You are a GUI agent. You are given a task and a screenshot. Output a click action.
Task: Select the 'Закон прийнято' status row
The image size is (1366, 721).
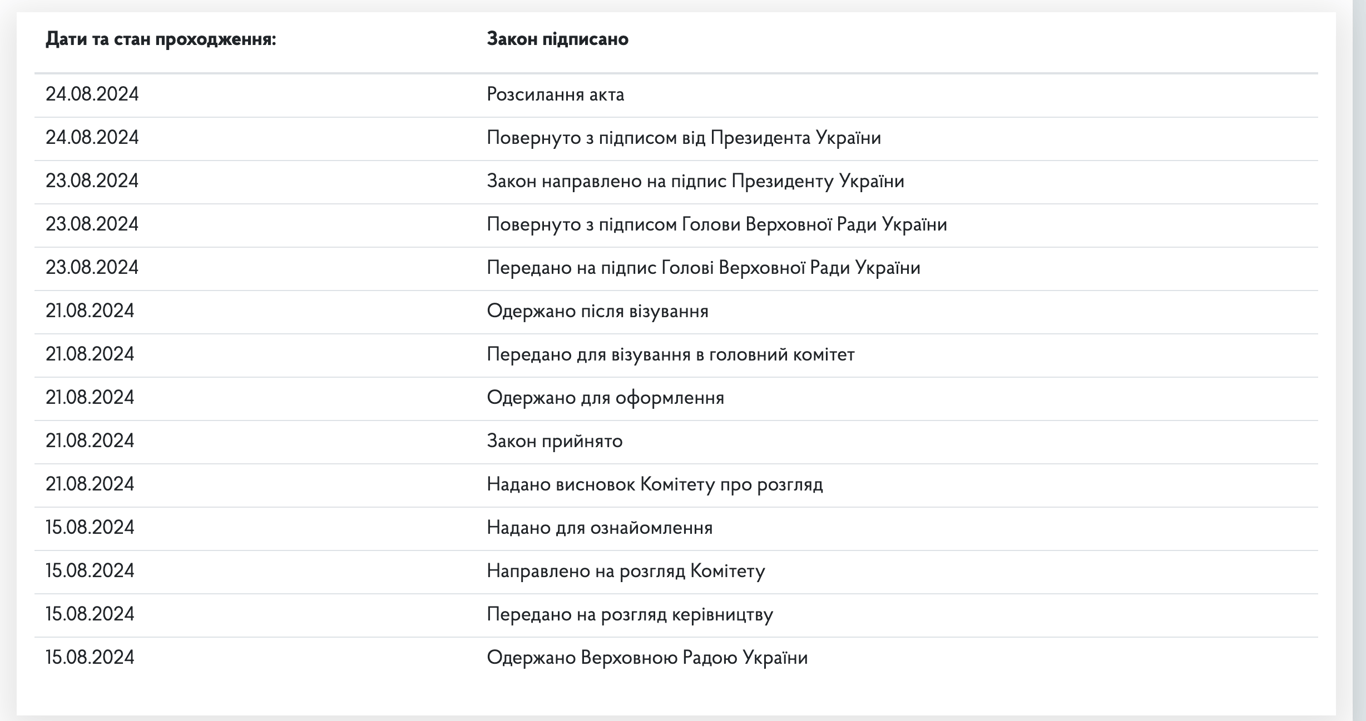pyautogui.click(x=554, y=441)
